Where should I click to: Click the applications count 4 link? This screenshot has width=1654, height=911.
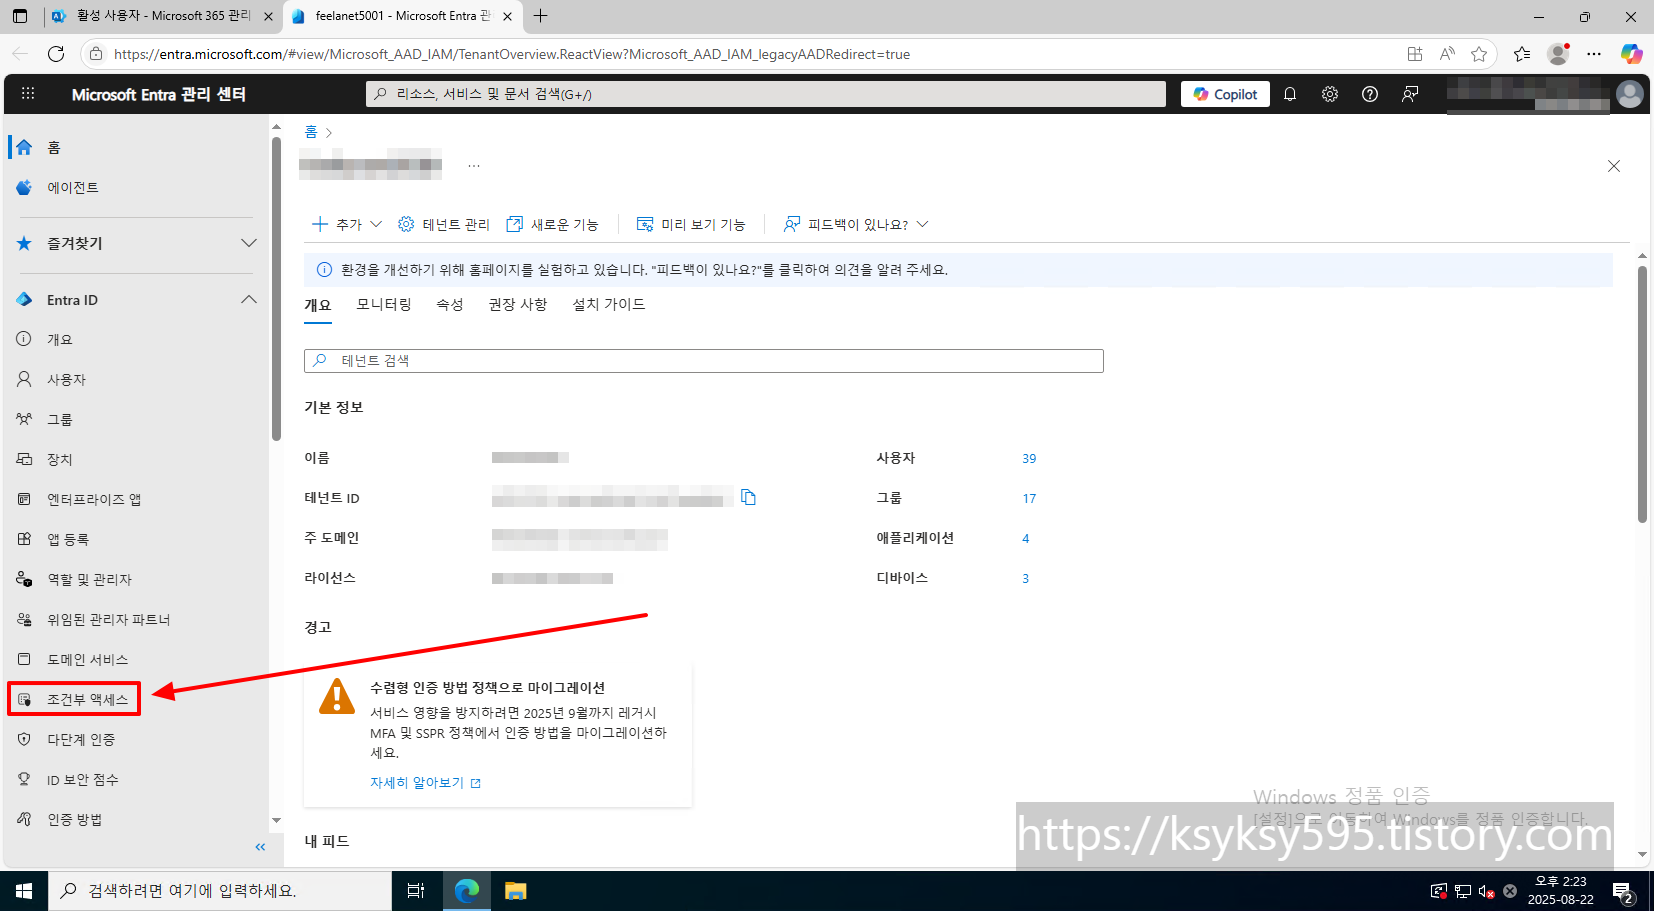(x=1025, y=539)
